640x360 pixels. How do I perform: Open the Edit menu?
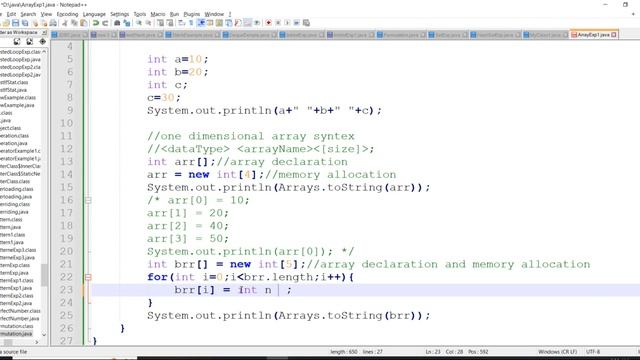[11, 14]
